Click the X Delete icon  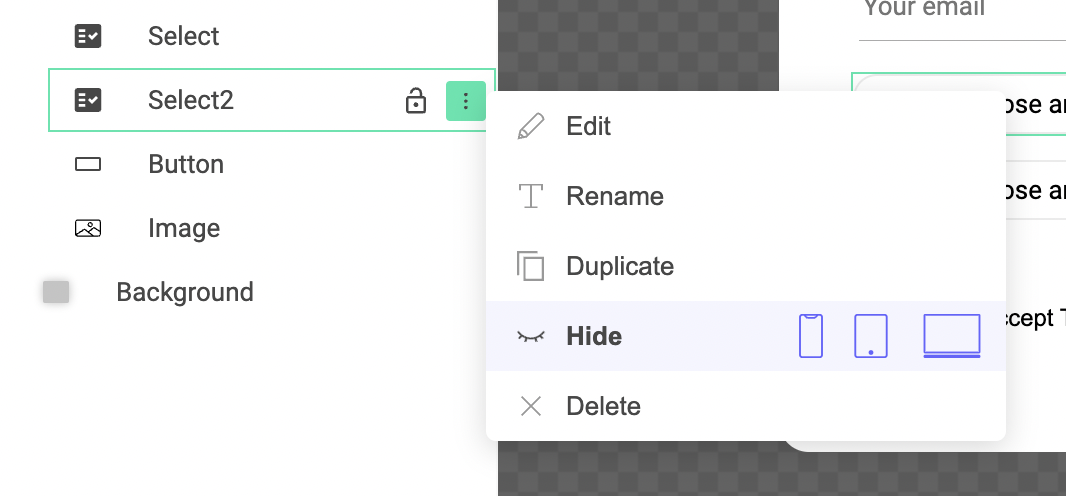(530, 406)
